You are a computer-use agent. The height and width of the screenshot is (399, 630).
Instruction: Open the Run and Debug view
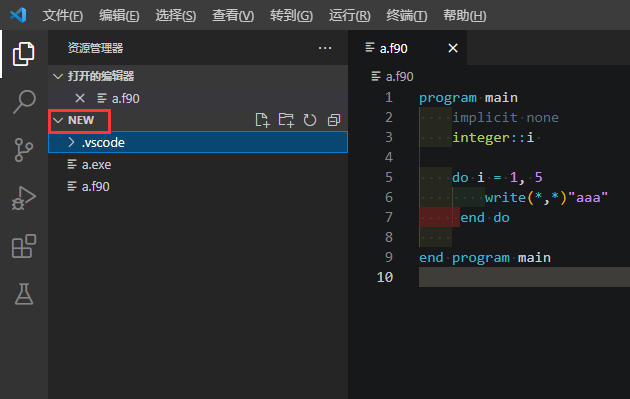[x=24, y=198]
